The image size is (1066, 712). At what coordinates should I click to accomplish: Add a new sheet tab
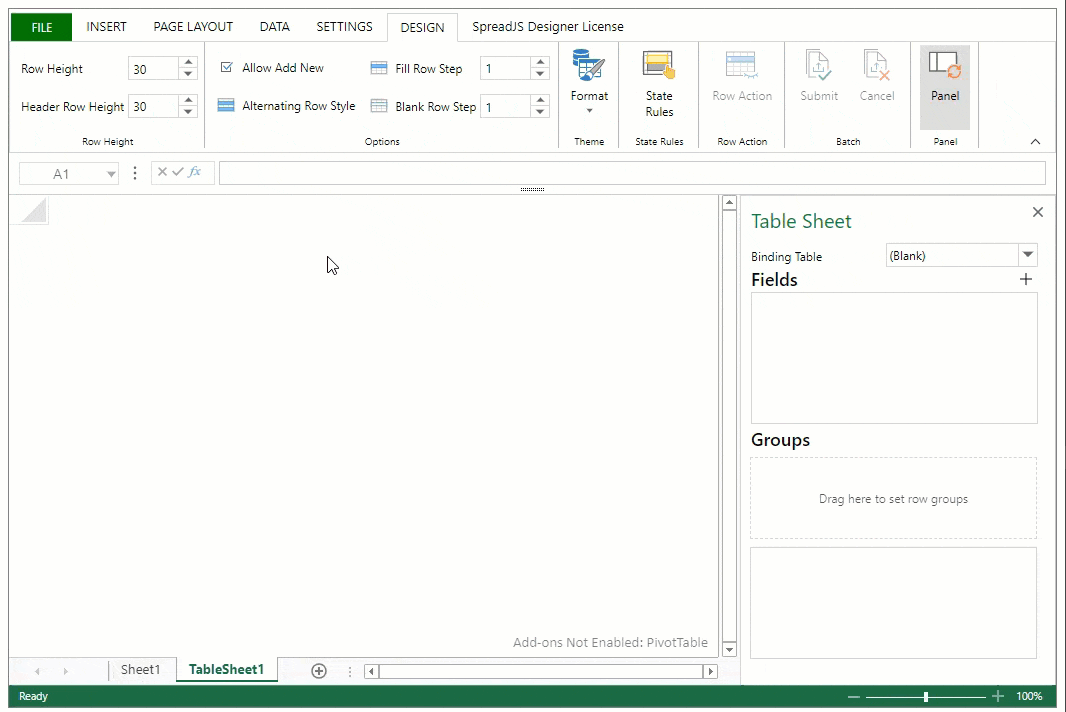[x=319, y=671]
